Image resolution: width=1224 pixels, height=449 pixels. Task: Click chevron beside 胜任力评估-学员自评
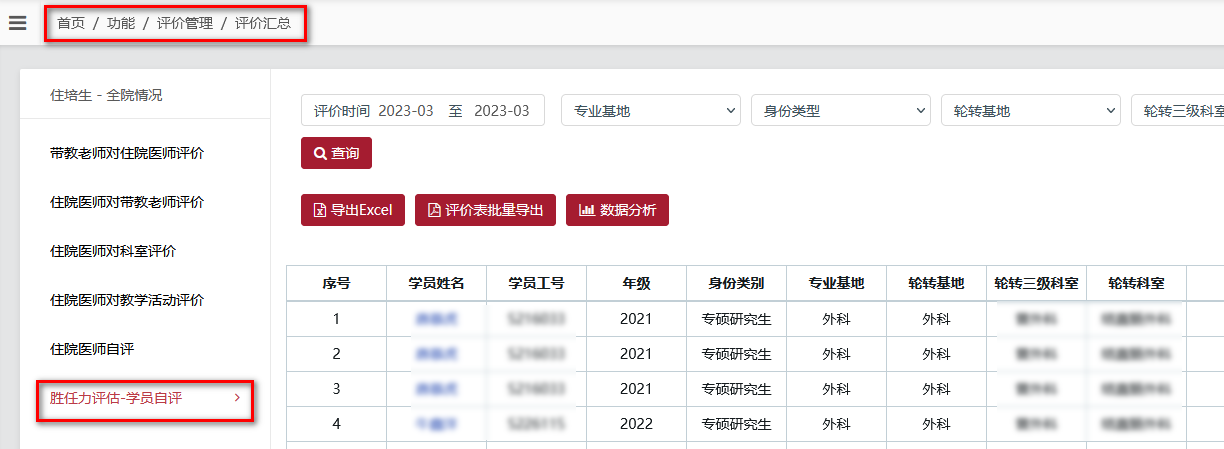[x=237, y=398]
